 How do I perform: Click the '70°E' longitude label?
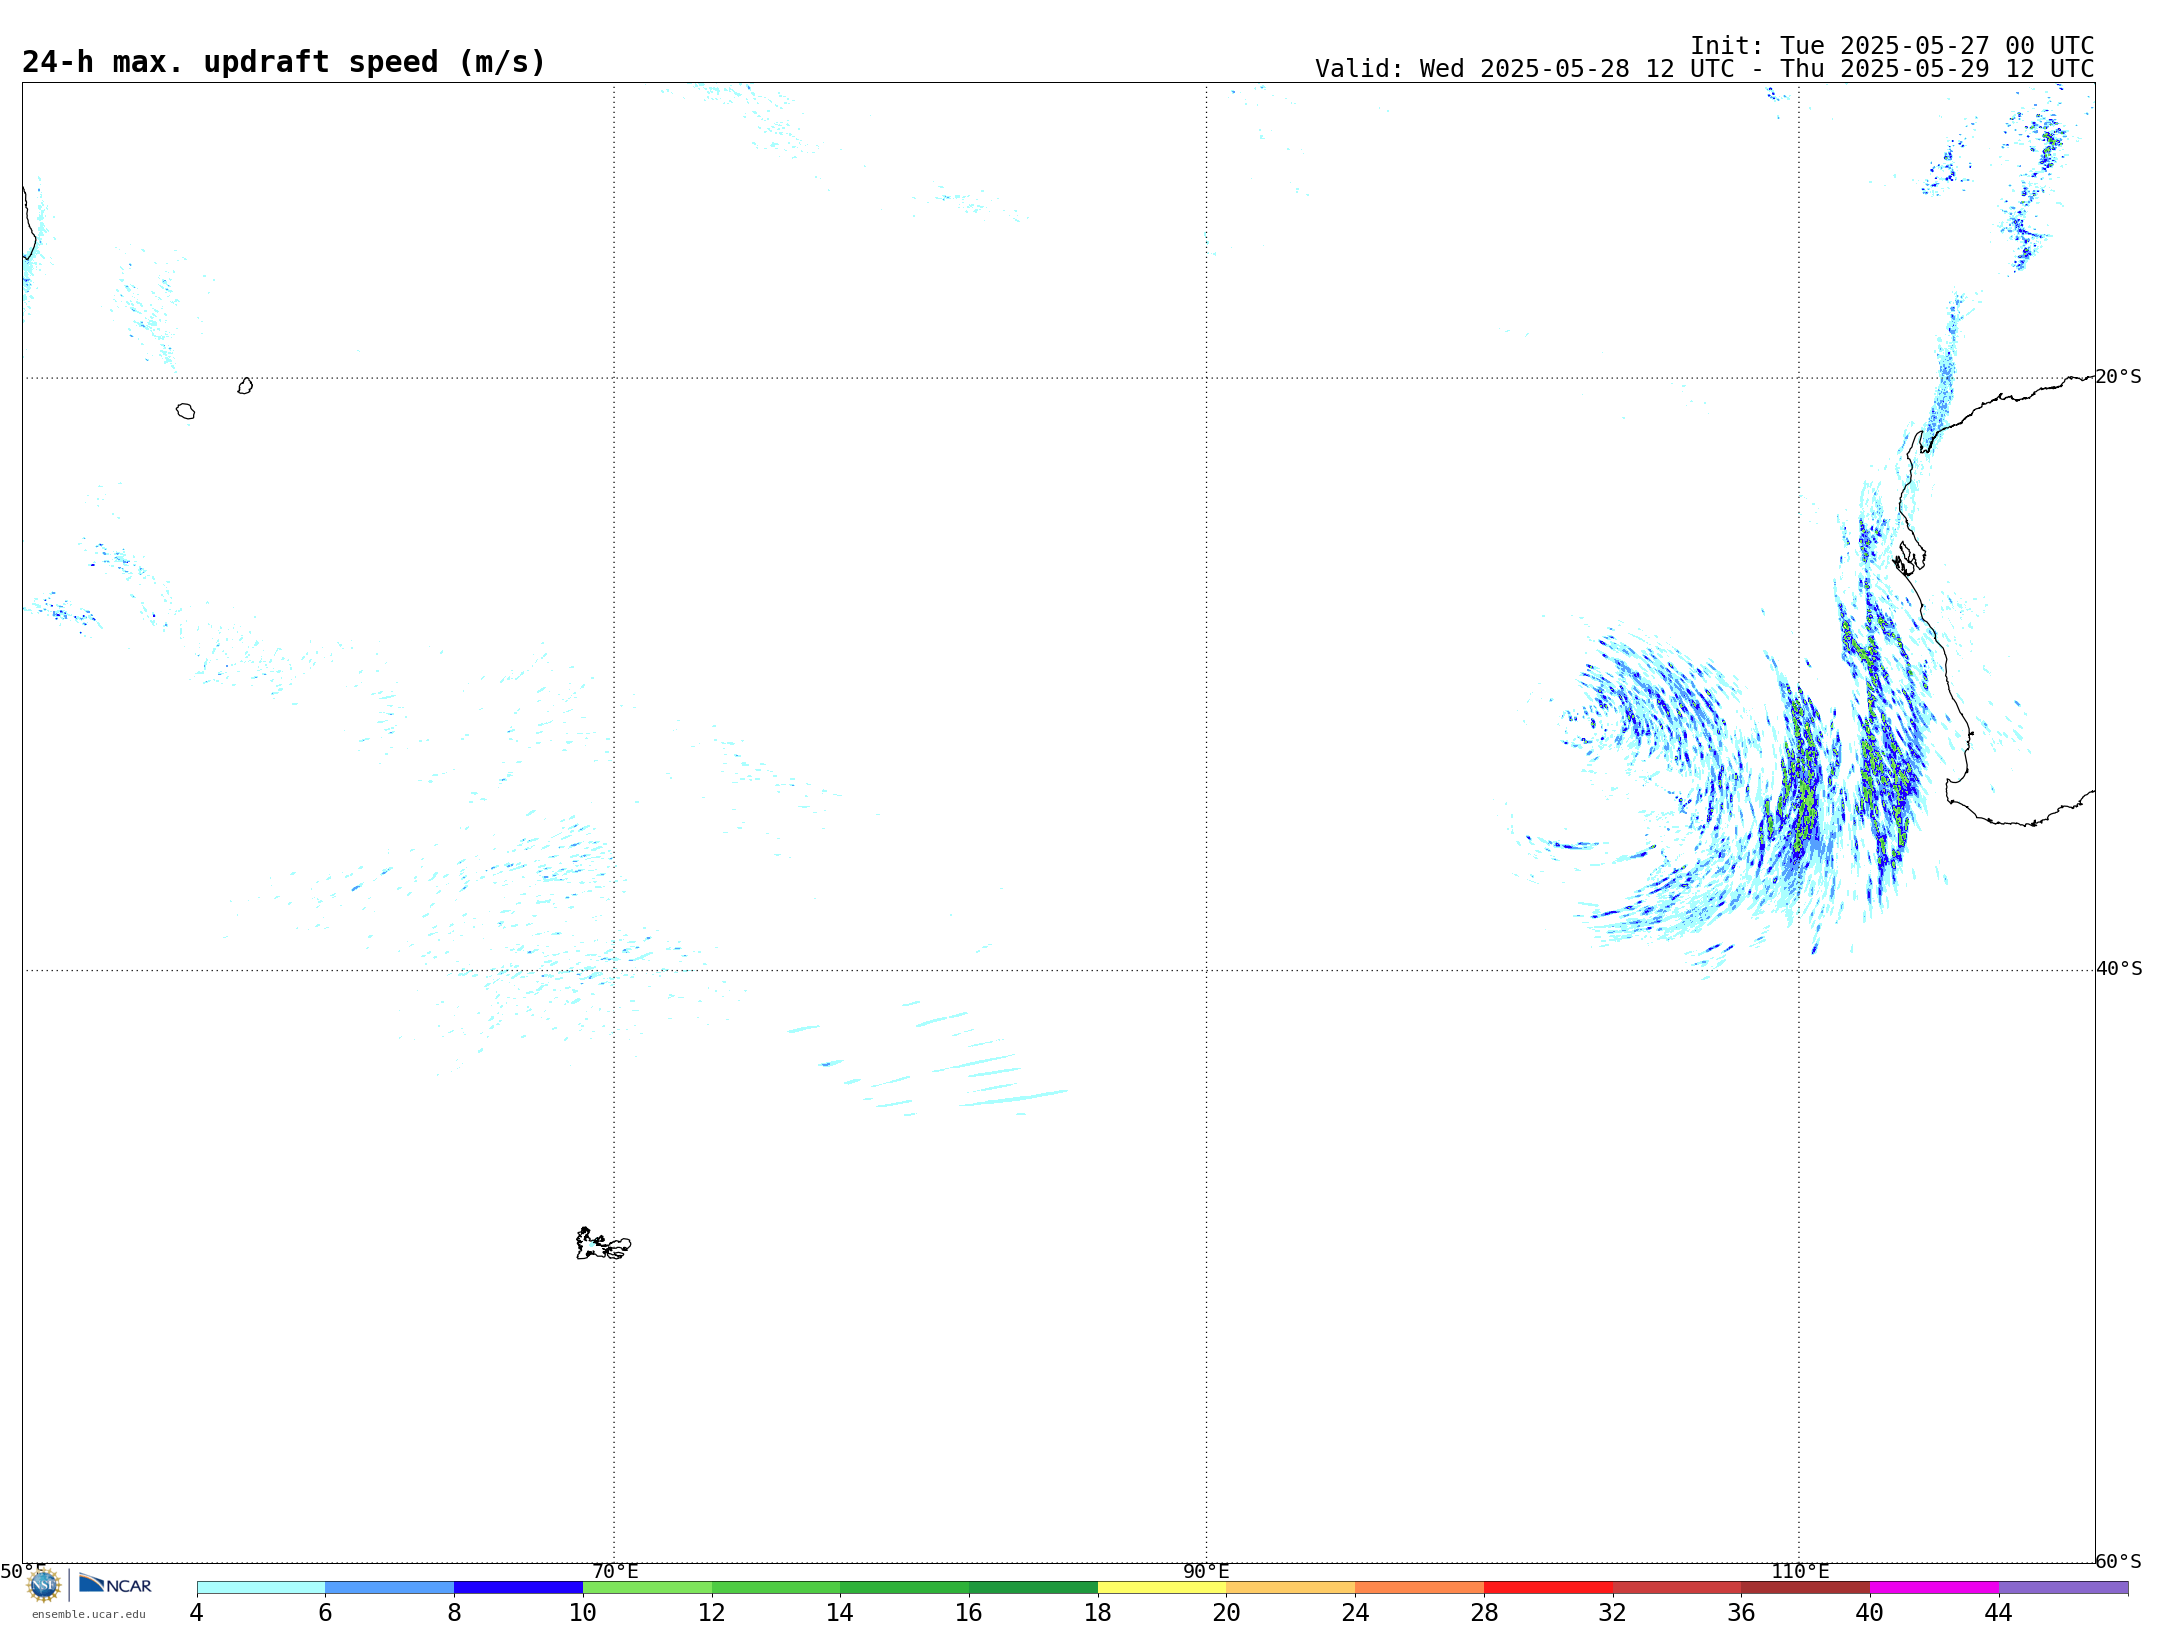coord(615,1572)
